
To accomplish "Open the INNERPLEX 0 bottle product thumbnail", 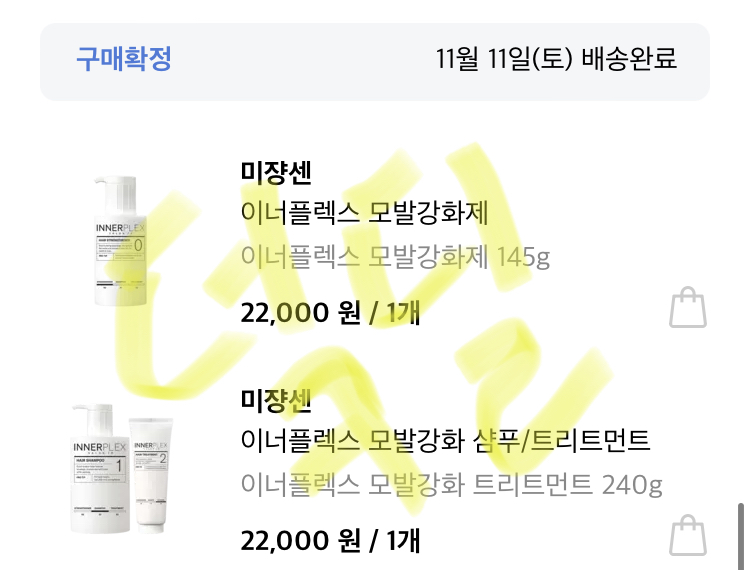I will (120, 241).
